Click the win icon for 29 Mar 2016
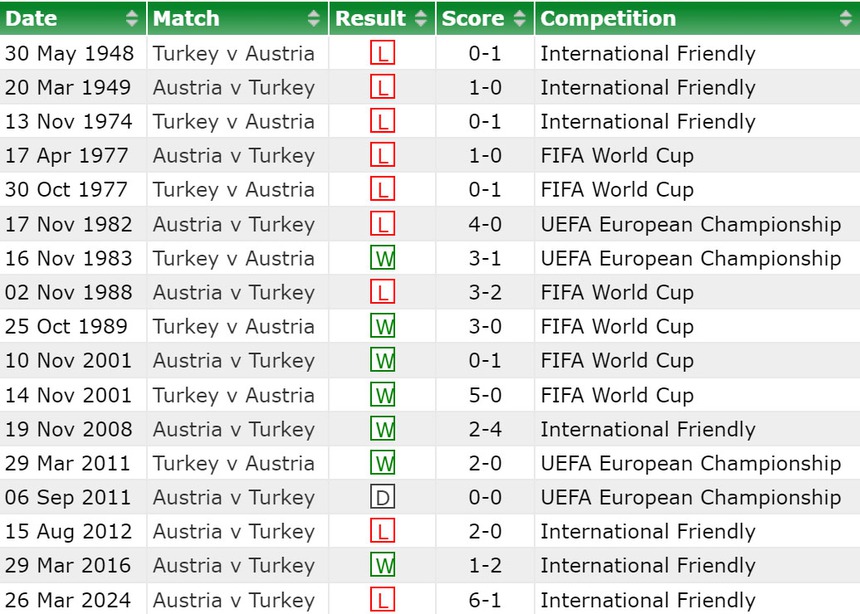The height and width of the screenshot is (614, 860). point(382,565)
